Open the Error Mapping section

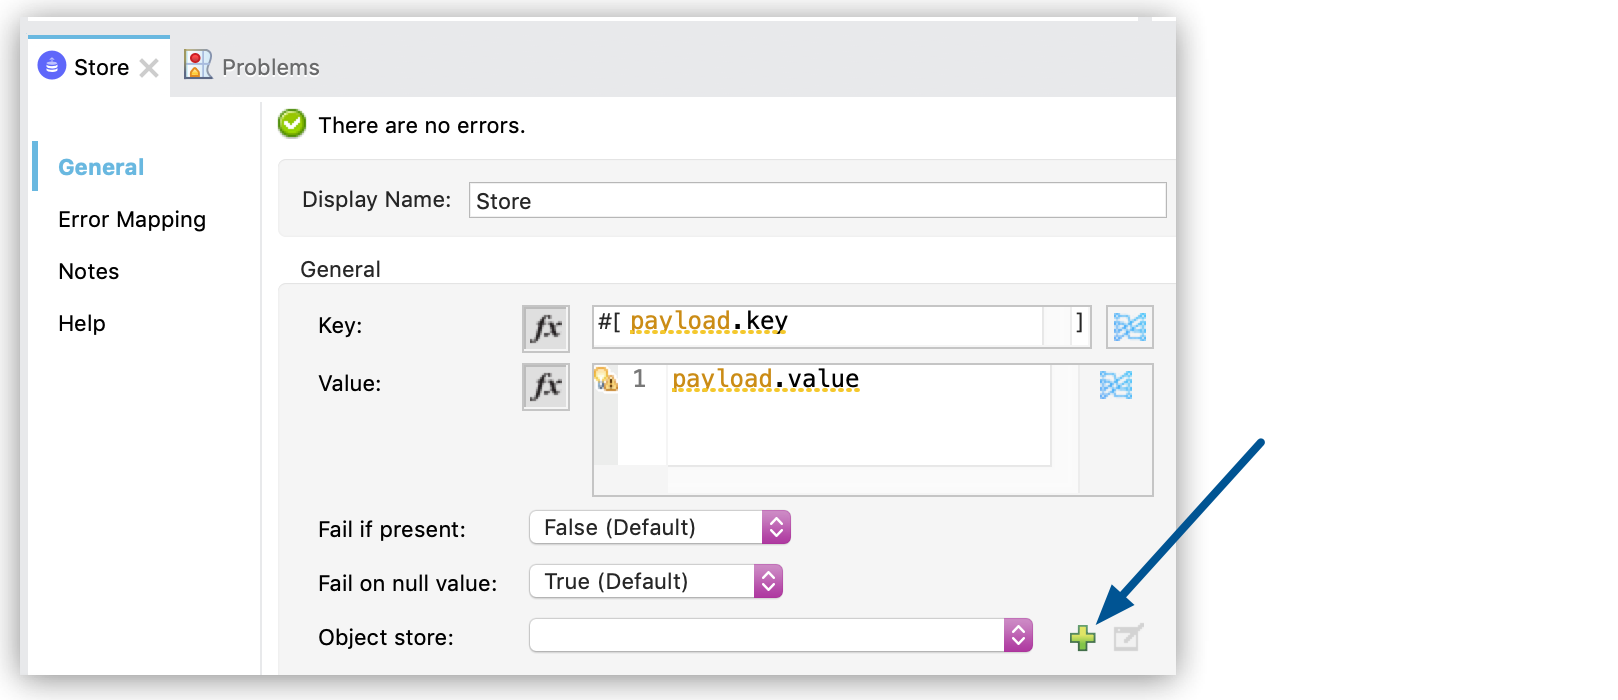pyautogui.click(x=132, y=219)
